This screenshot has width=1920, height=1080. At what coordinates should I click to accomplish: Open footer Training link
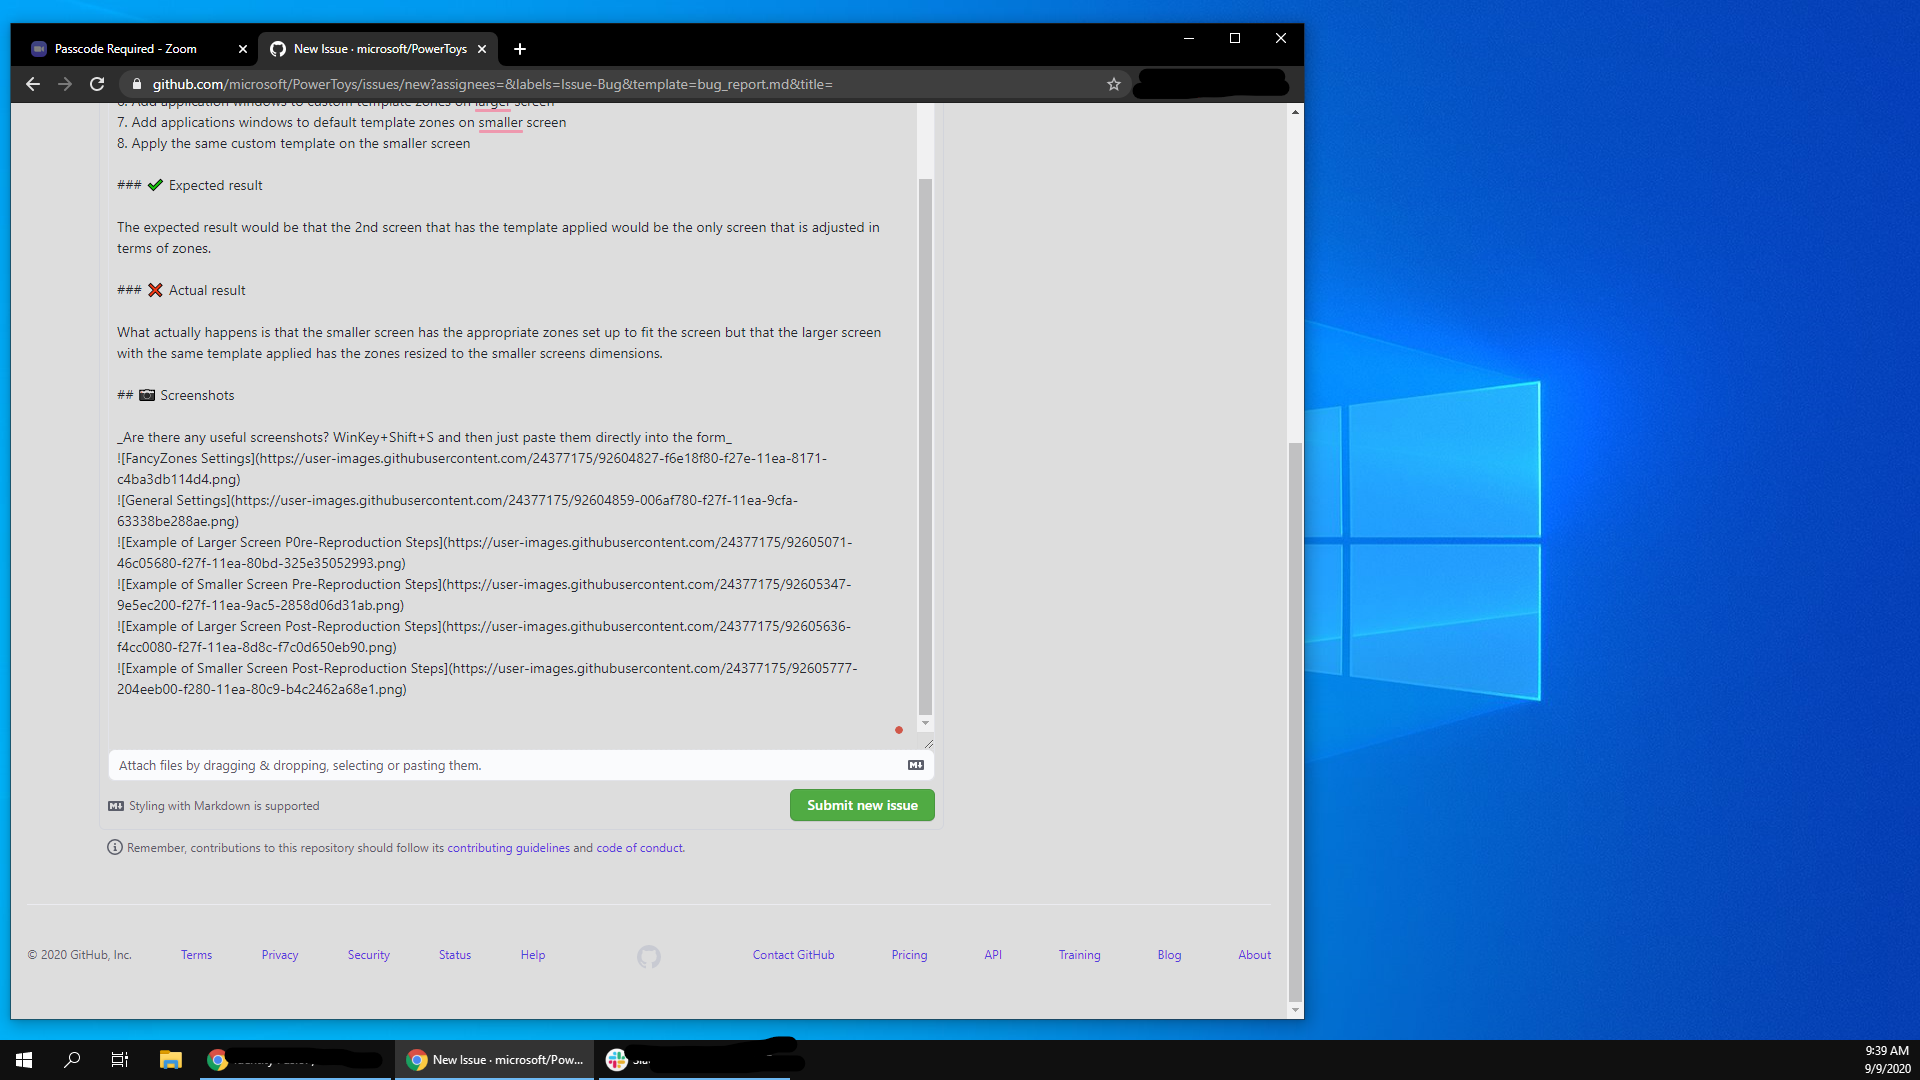[1080, 955]
